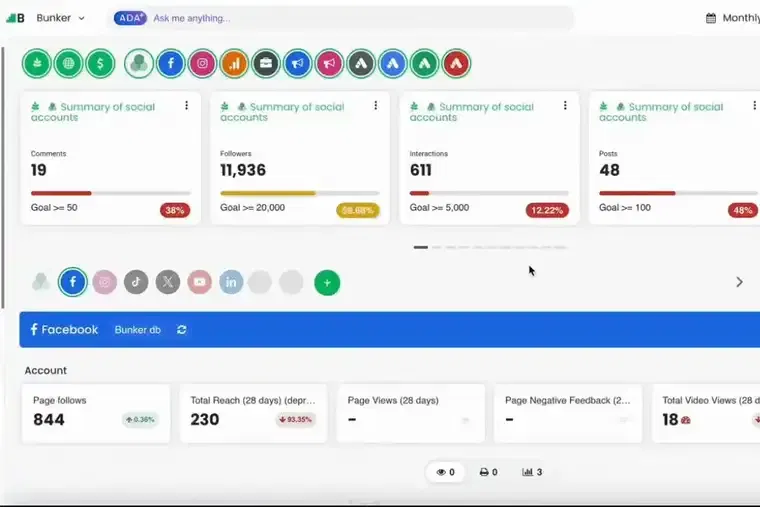Screen dimensions: 760x507
Task: Open the green tree dashboard icon
Action: (x=36, y=63)
